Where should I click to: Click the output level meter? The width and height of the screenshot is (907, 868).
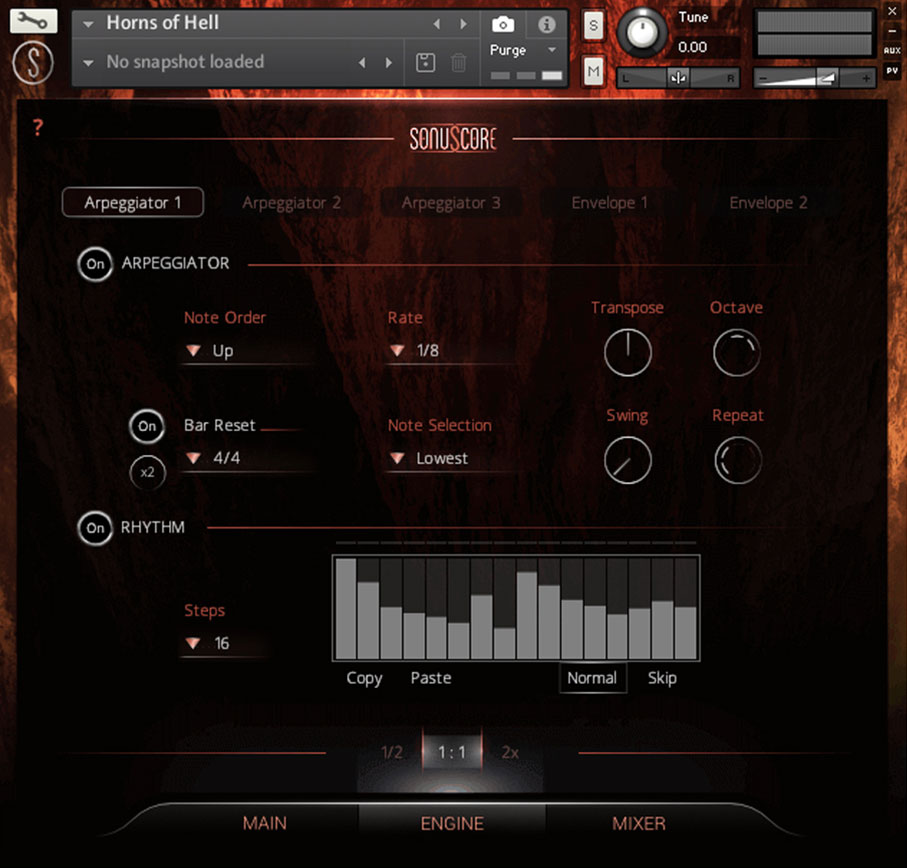click(814, 34)
